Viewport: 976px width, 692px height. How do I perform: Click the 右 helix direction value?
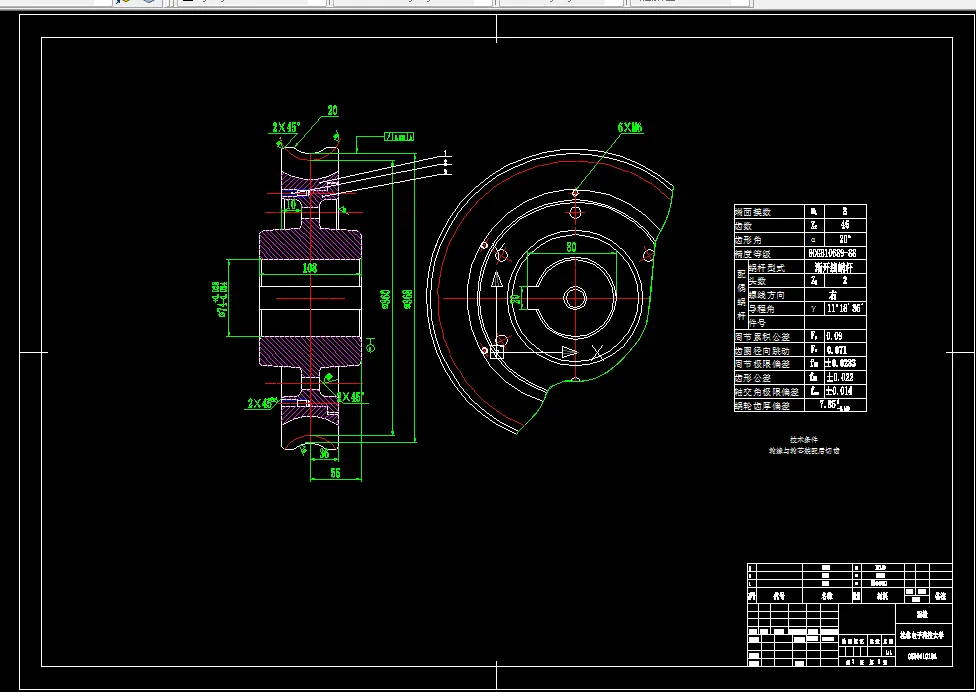point(833,295)
